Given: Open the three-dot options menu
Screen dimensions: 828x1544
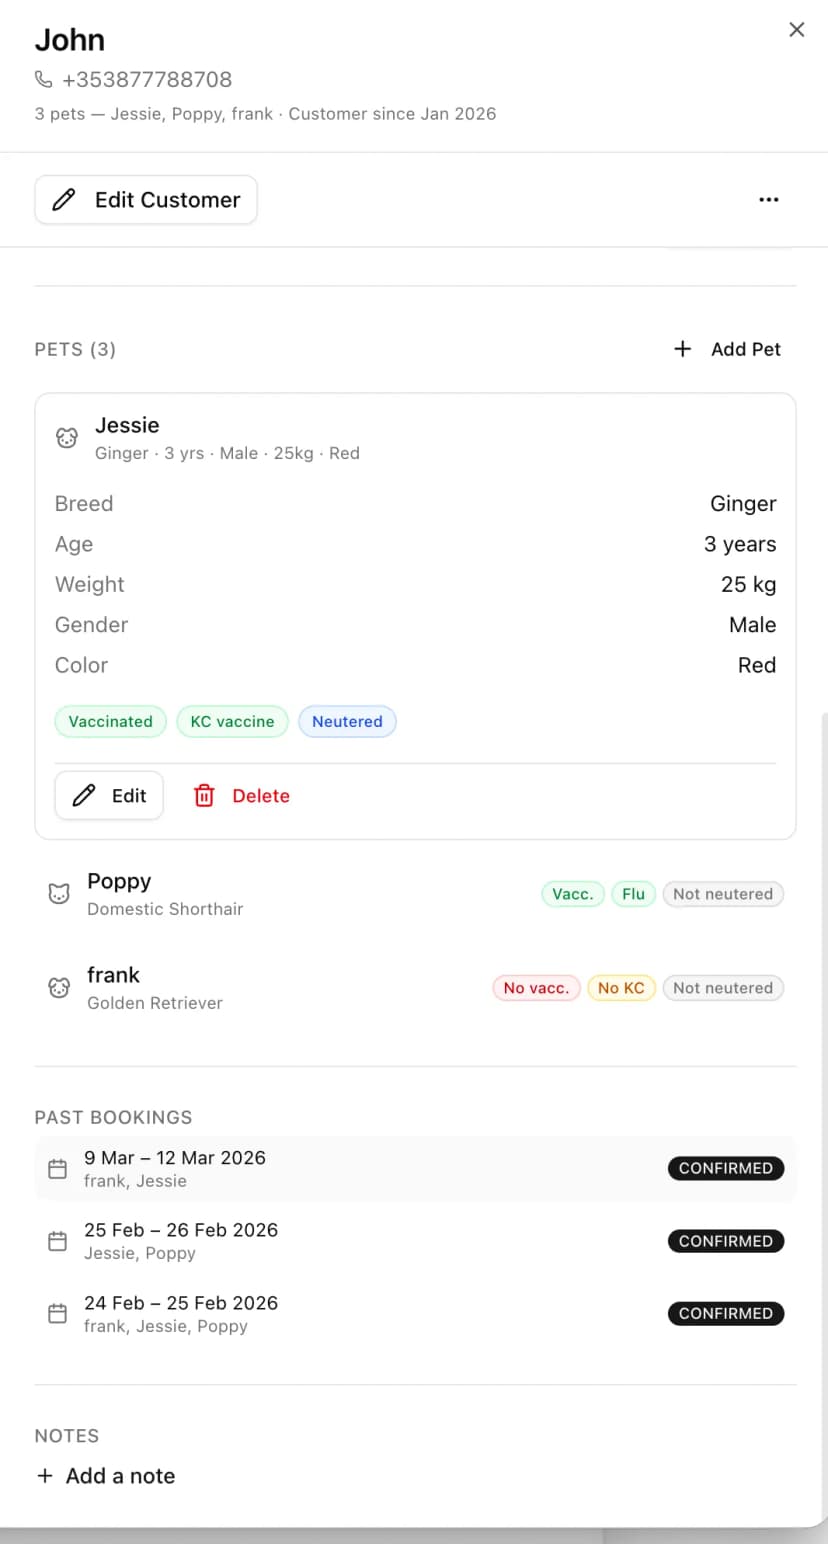Looking at the screenshot, I should (769, 199).
